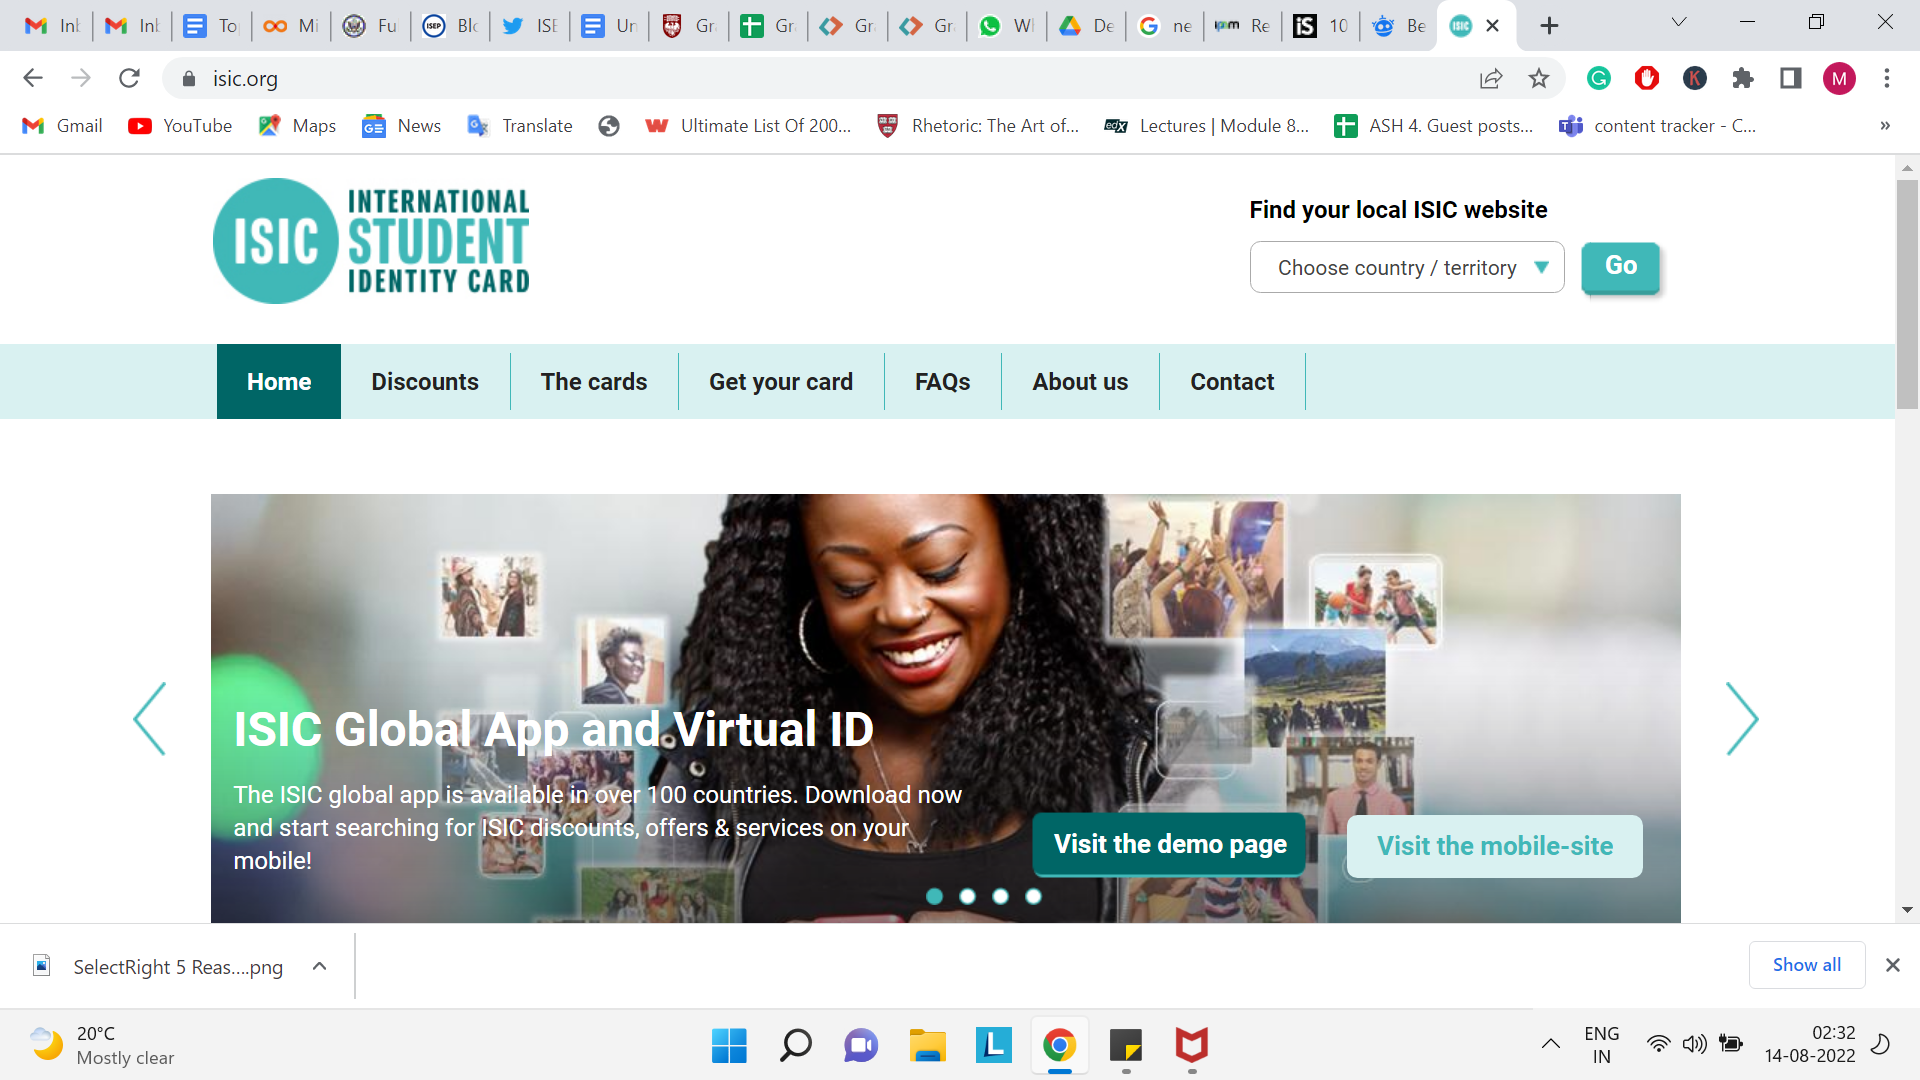Open McAfee from the taskbar
This screenshot has height=1080, width=1920.
click(1191, 1045)
